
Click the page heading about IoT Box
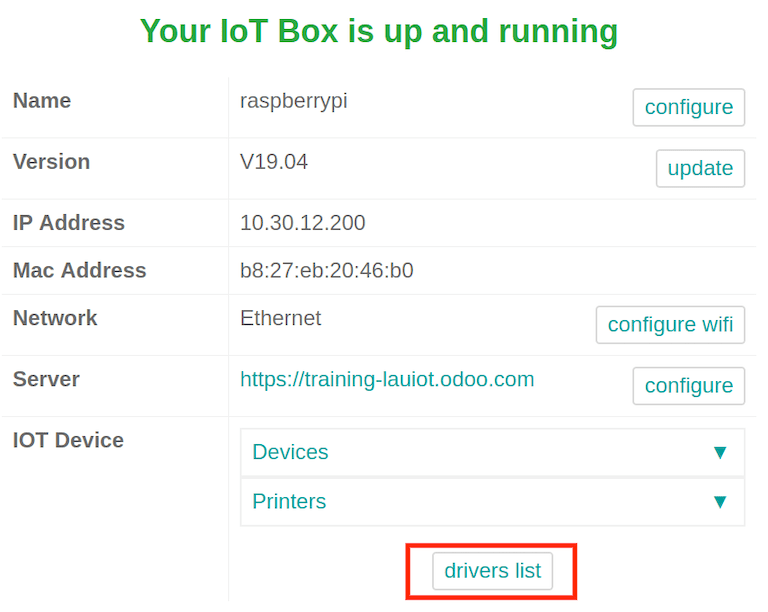tap(378, 32)
